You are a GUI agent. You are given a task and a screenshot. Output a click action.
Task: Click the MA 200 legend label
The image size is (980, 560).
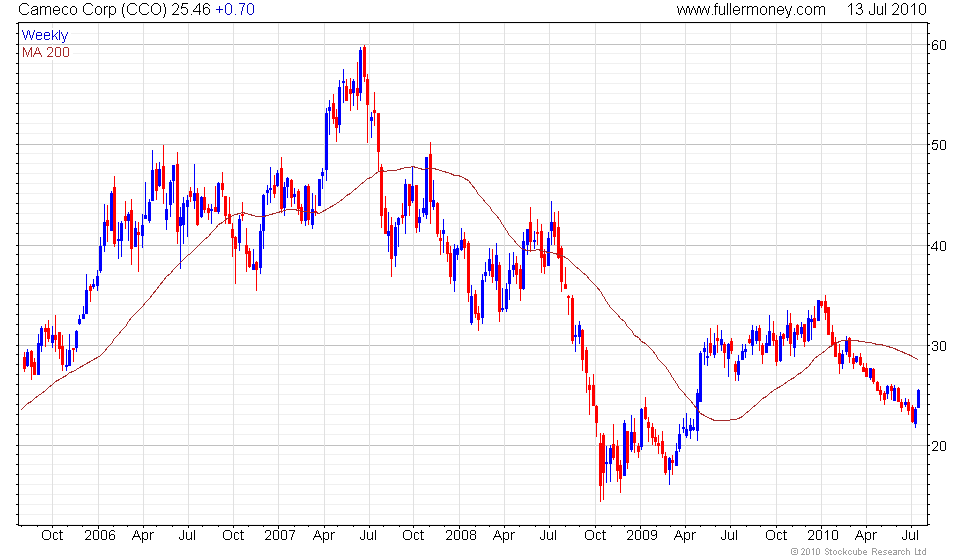coord(46,52)
